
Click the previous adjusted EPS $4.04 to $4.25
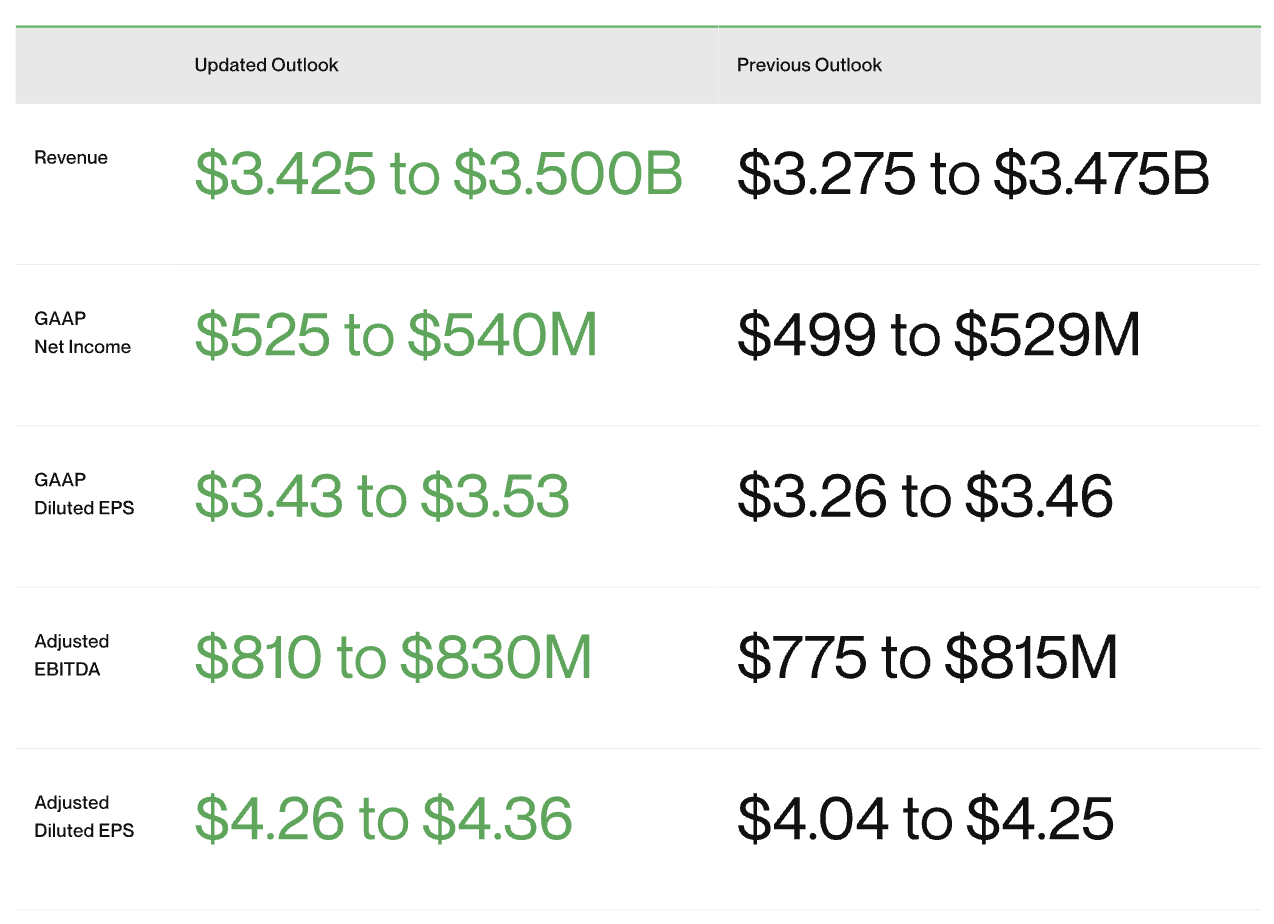[x=925, y=819]
